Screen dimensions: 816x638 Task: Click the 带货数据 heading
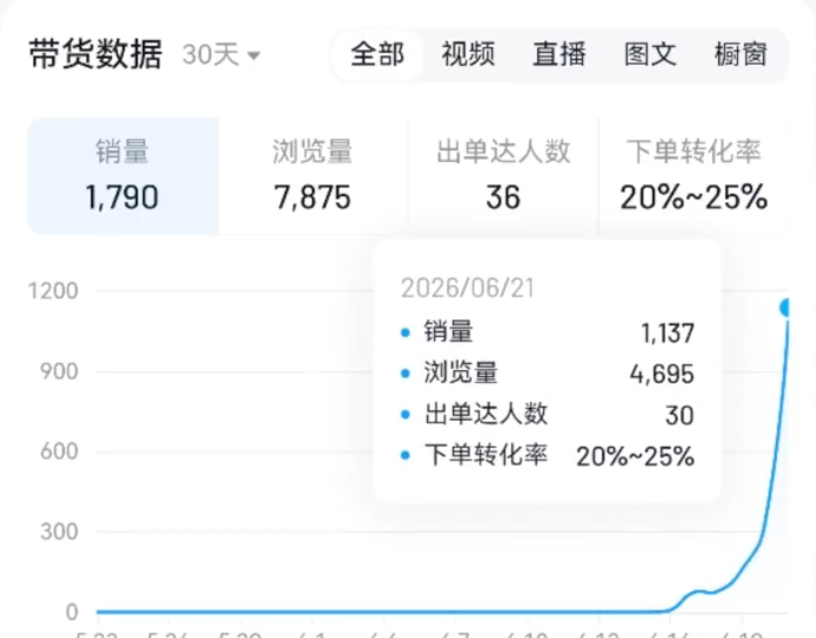click(x=95, y=54)
